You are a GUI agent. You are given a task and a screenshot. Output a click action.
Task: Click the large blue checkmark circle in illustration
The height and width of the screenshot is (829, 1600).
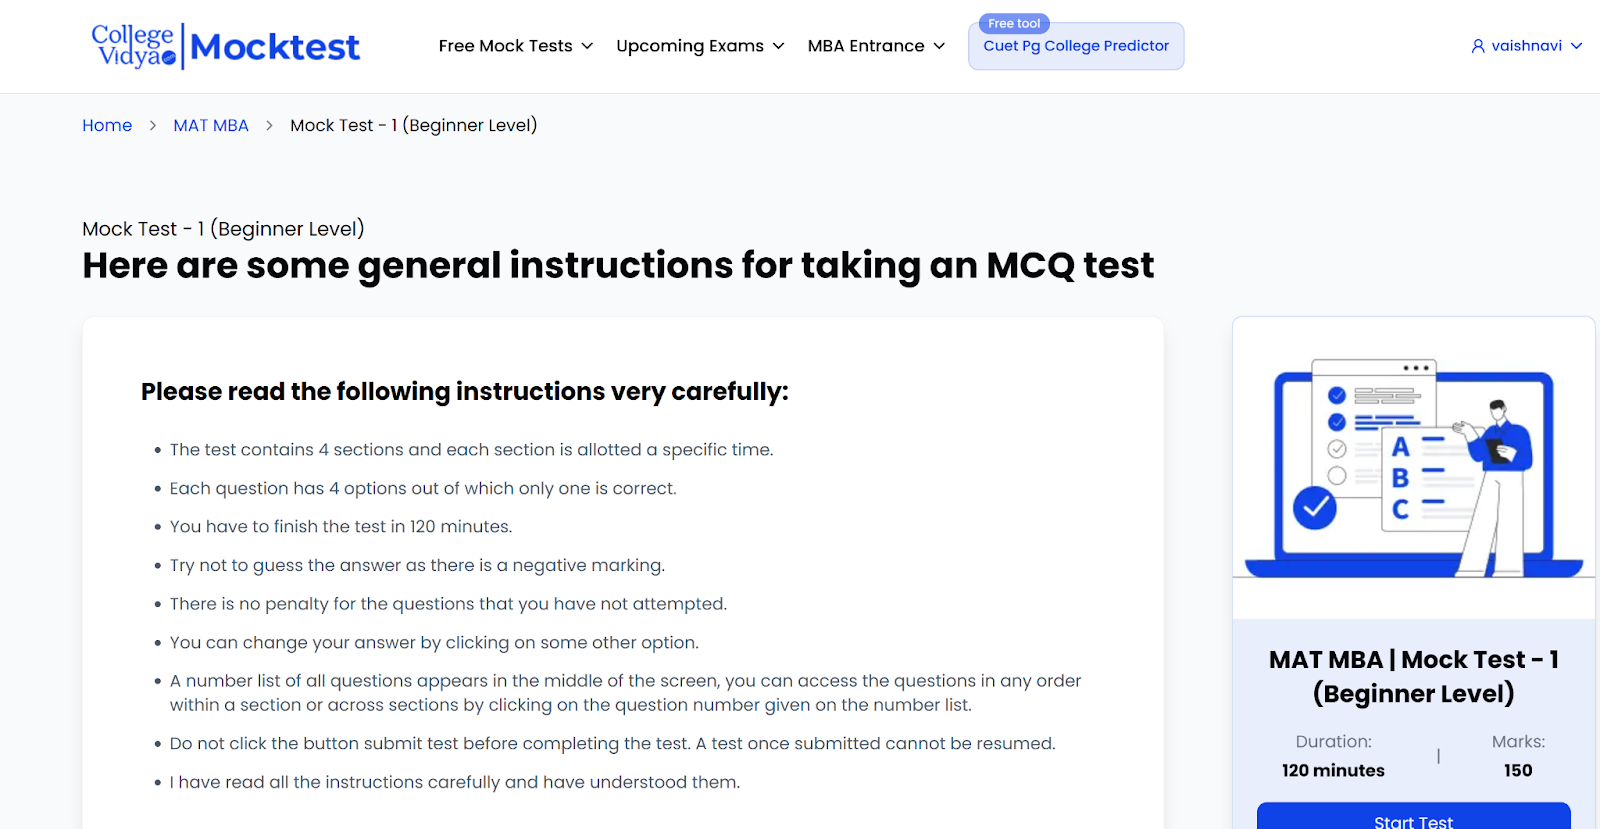pyautogui.click(x=1315, y=508)
